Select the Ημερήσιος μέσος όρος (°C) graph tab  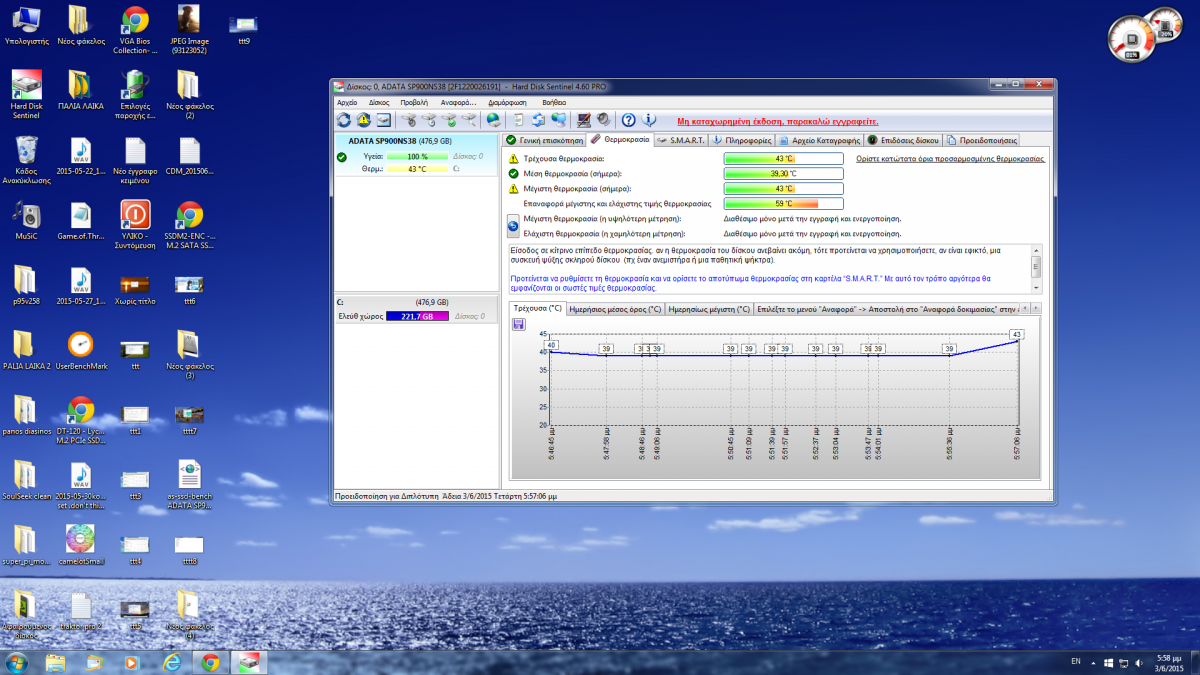tap(615, 310)
